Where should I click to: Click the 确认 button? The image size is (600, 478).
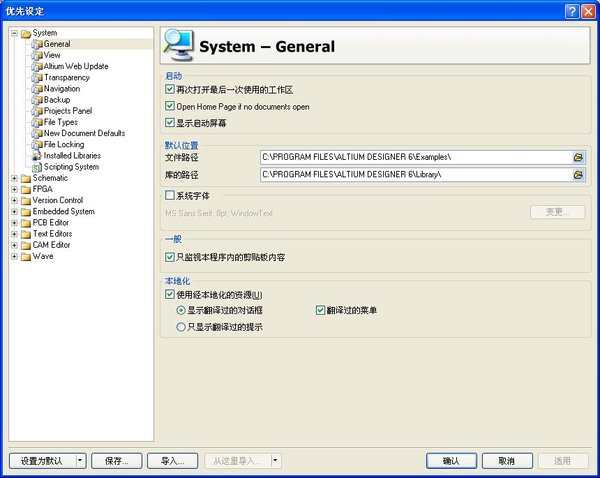[450, 461]
